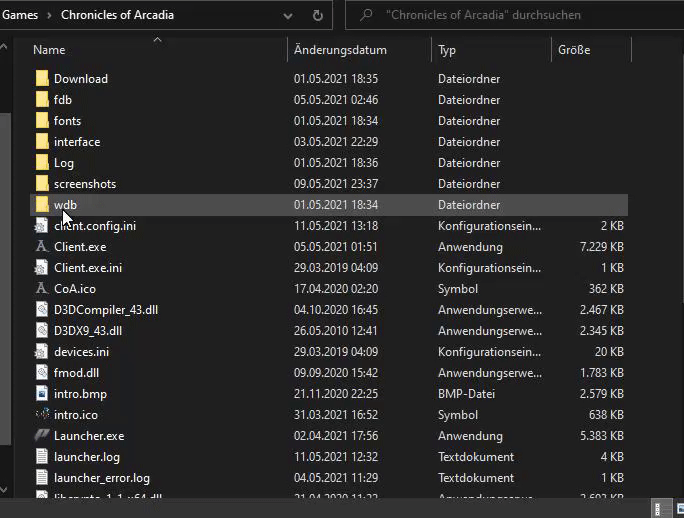This screenshot has width=684, height=518.
Task: Select the CoA.ico icon file
Action: [42, 288]
